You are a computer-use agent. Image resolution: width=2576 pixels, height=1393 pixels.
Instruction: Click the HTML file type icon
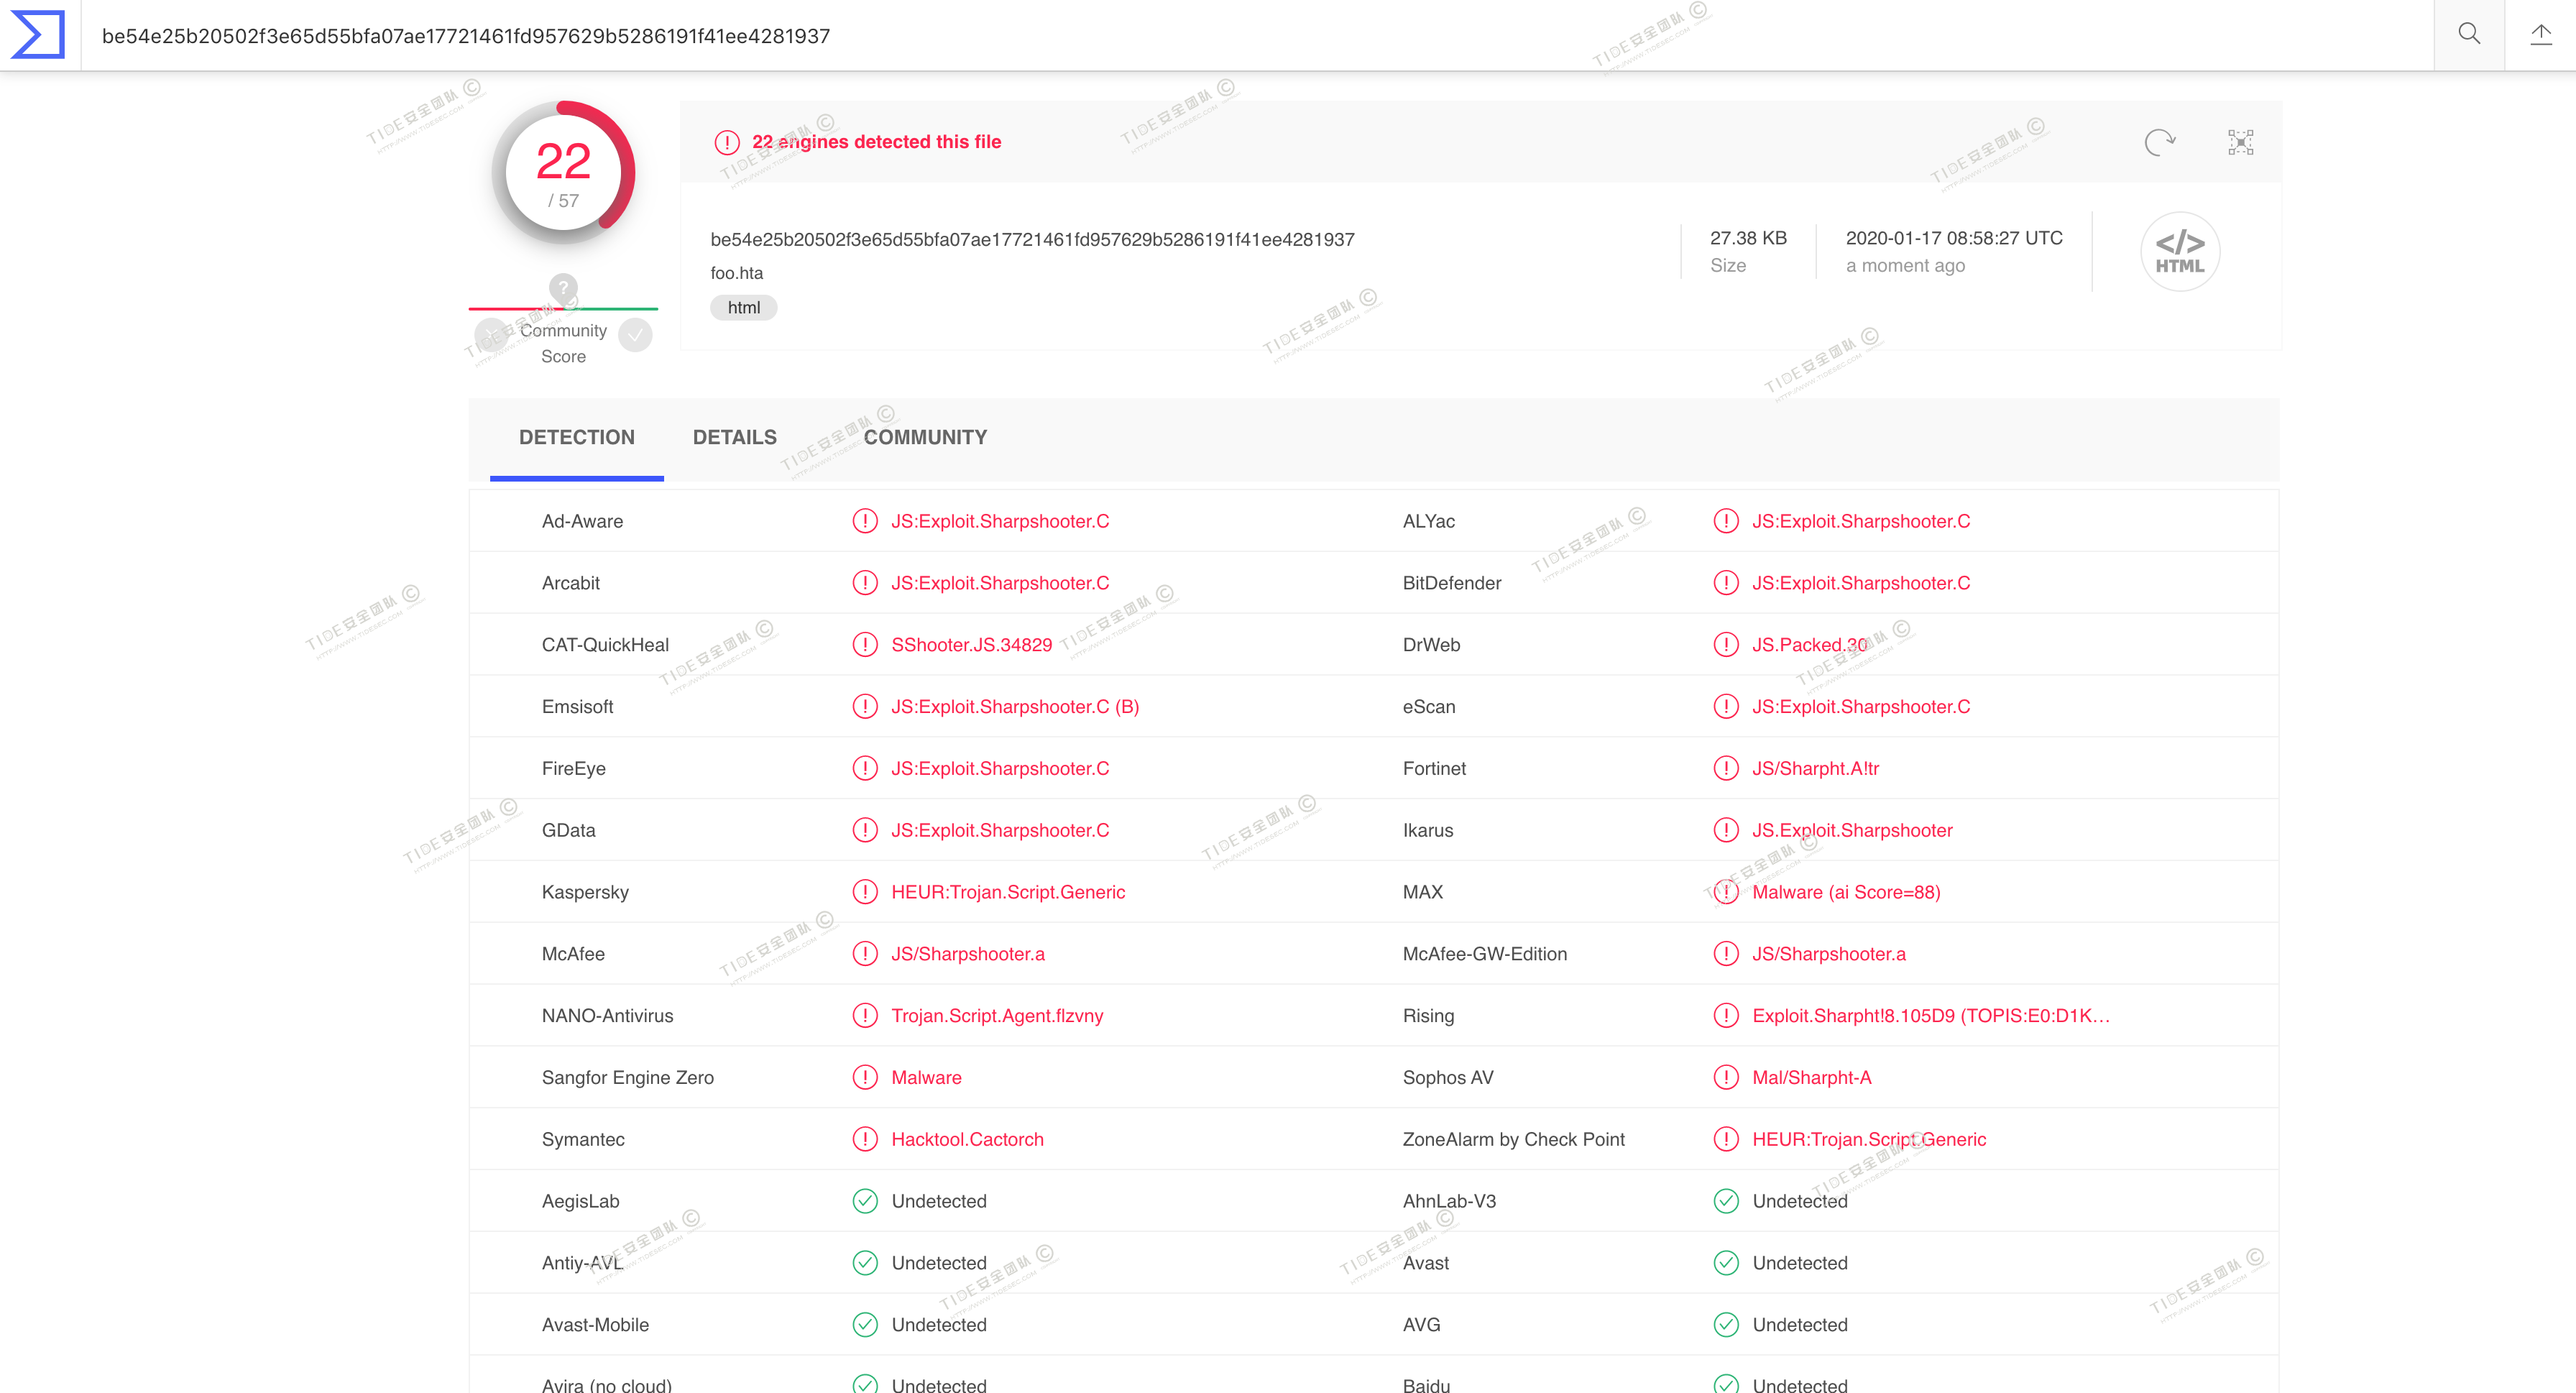[x=2179, y=251]
